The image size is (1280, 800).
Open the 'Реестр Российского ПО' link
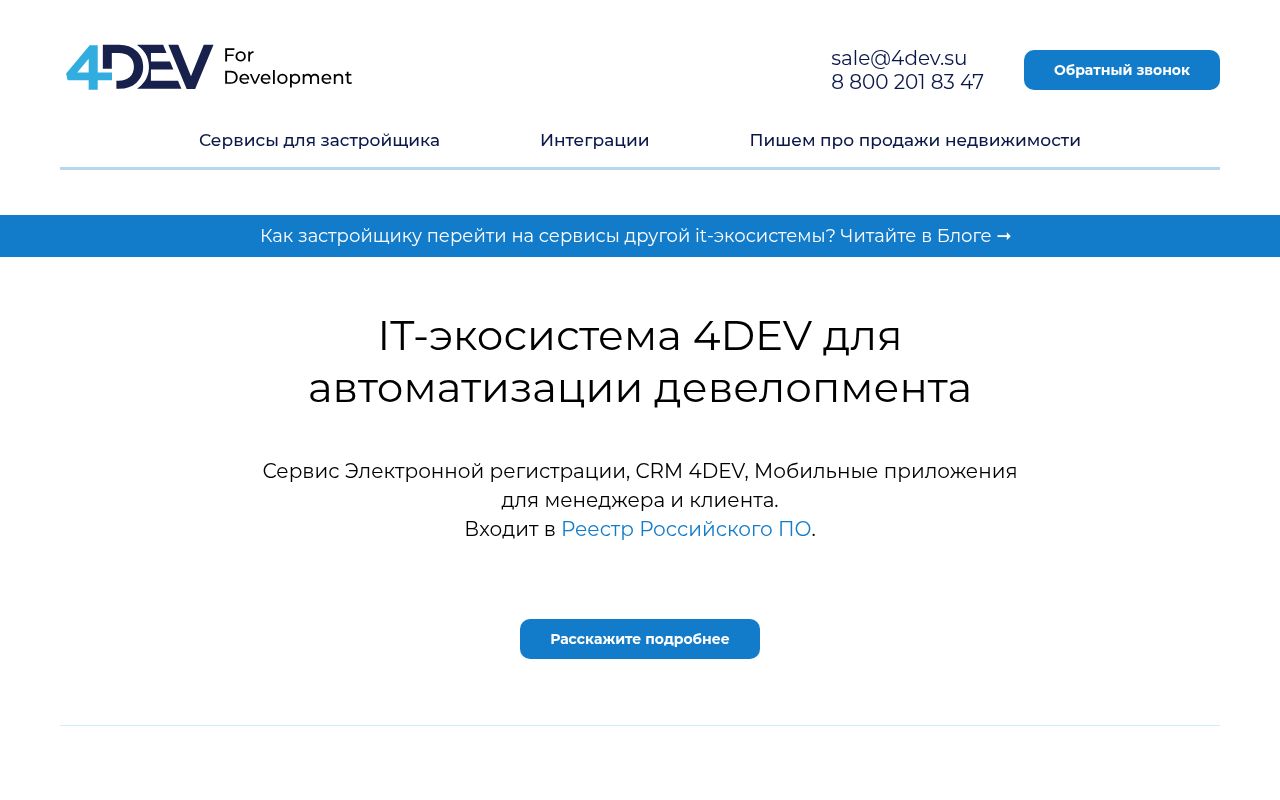686,528
